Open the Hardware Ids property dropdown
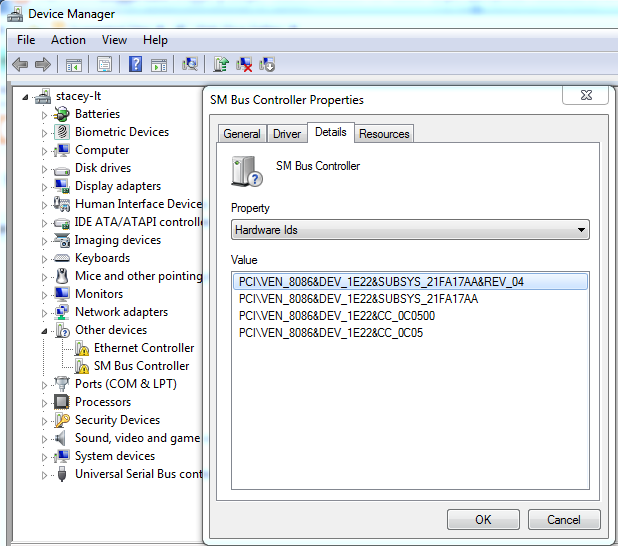 coord(410,230)
